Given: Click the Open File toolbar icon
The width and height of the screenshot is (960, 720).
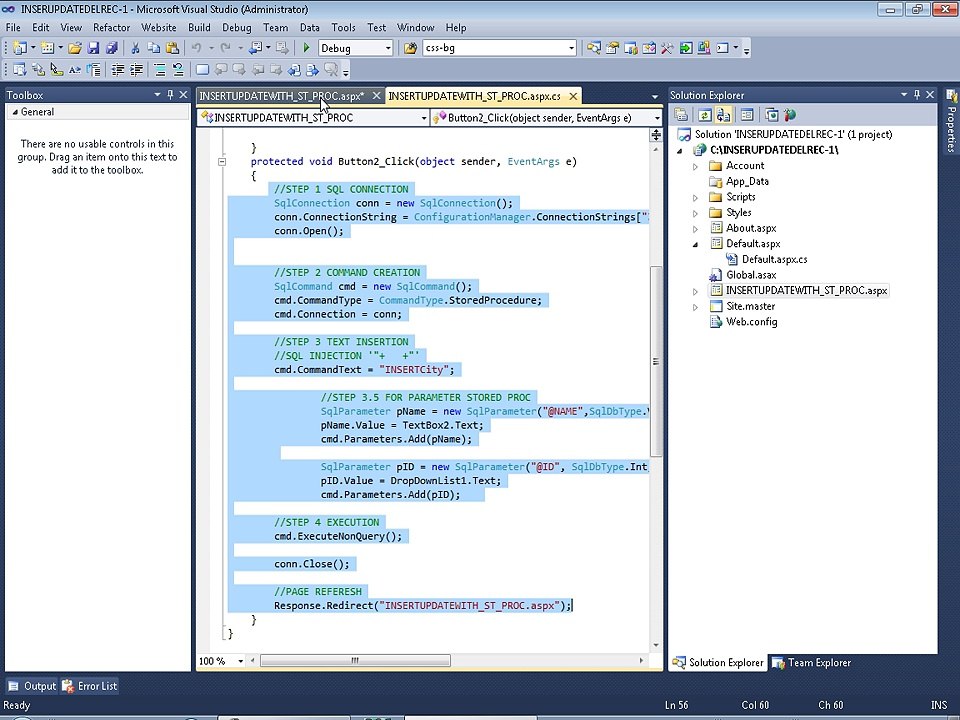Looking at the screenshot, I should [x=75, y=48].
